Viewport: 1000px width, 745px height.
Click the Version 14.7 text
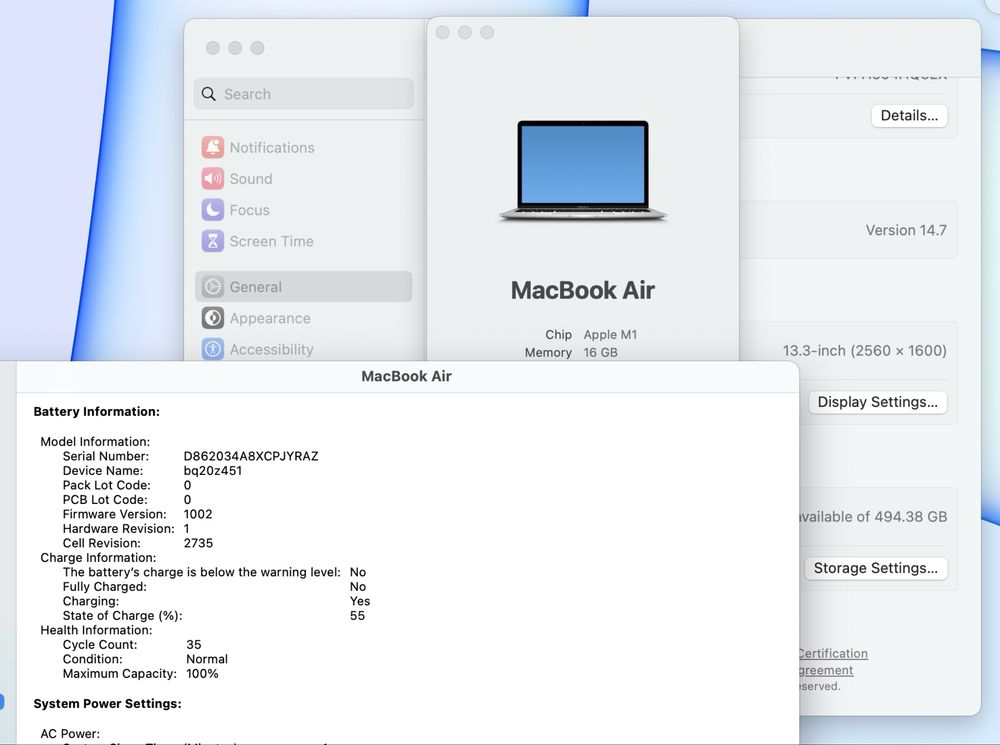point(906,230)
